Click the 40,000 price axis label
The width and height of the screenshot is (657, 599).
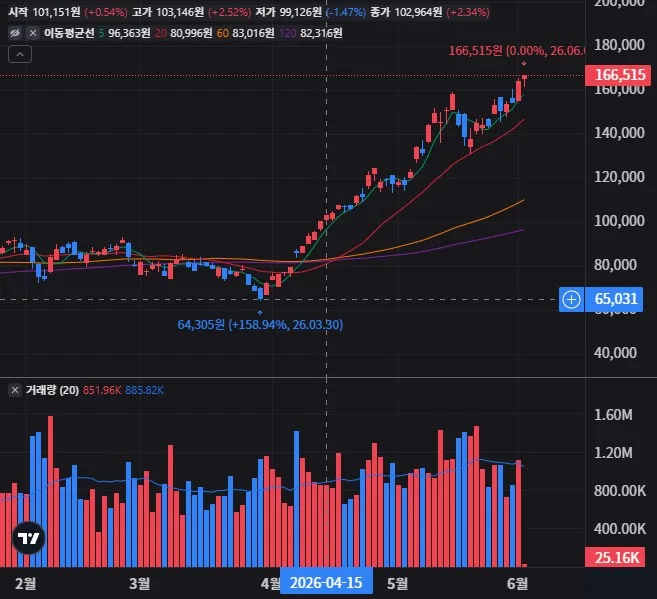pos(615,353)
